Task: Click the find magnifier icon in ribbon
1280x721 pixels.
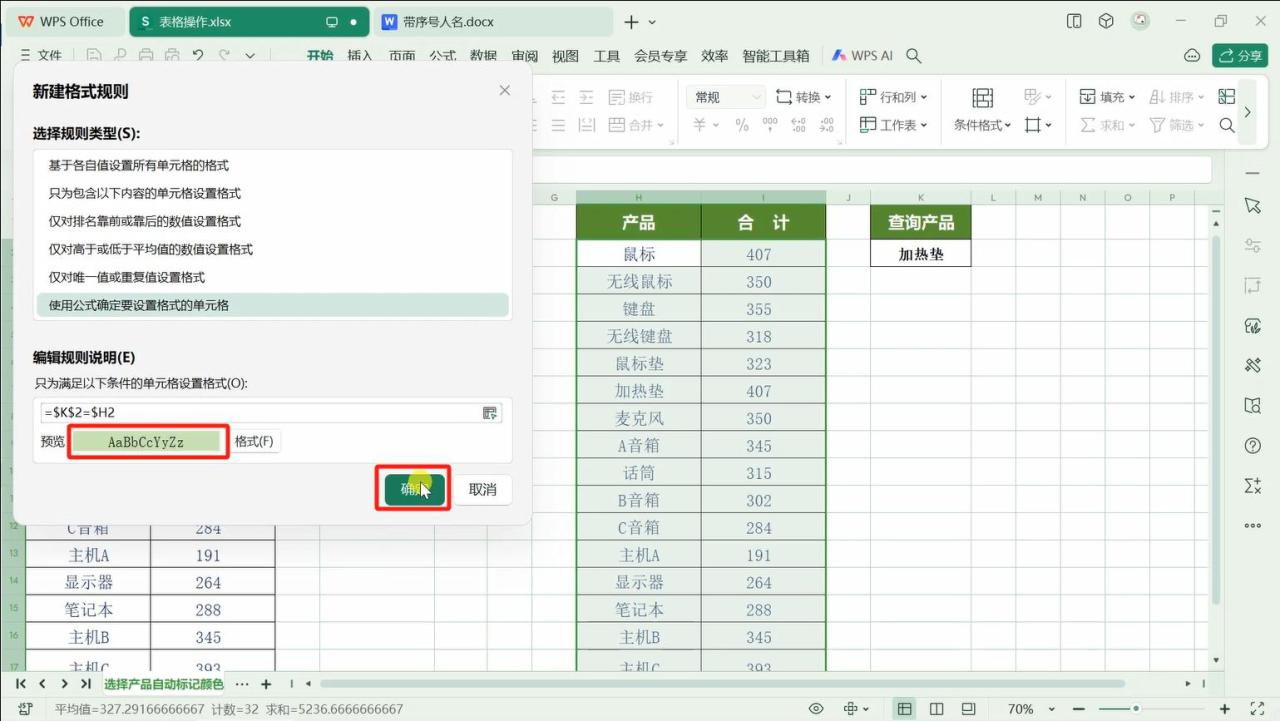Action: coord(1227,125)
